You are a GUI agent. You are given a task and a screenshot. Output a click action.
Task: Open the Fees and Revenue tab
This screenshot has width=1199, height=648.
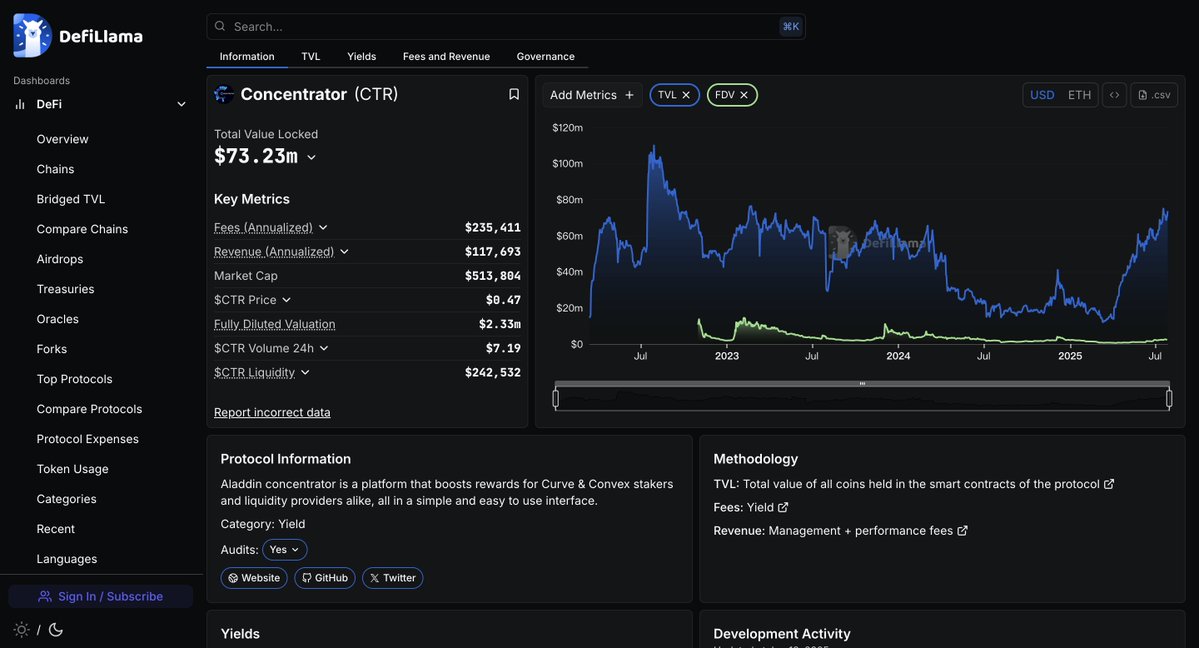point(447,57)
